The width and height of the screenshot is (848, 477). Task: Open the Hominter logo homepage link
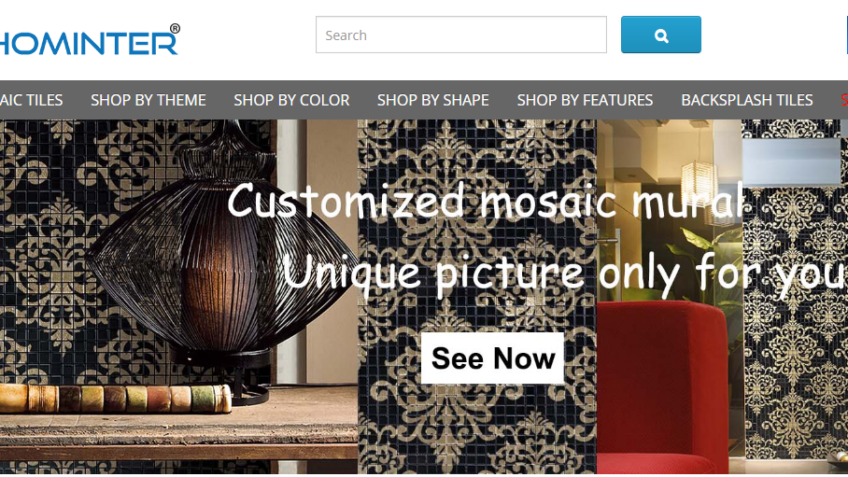[x=89, y=40]
